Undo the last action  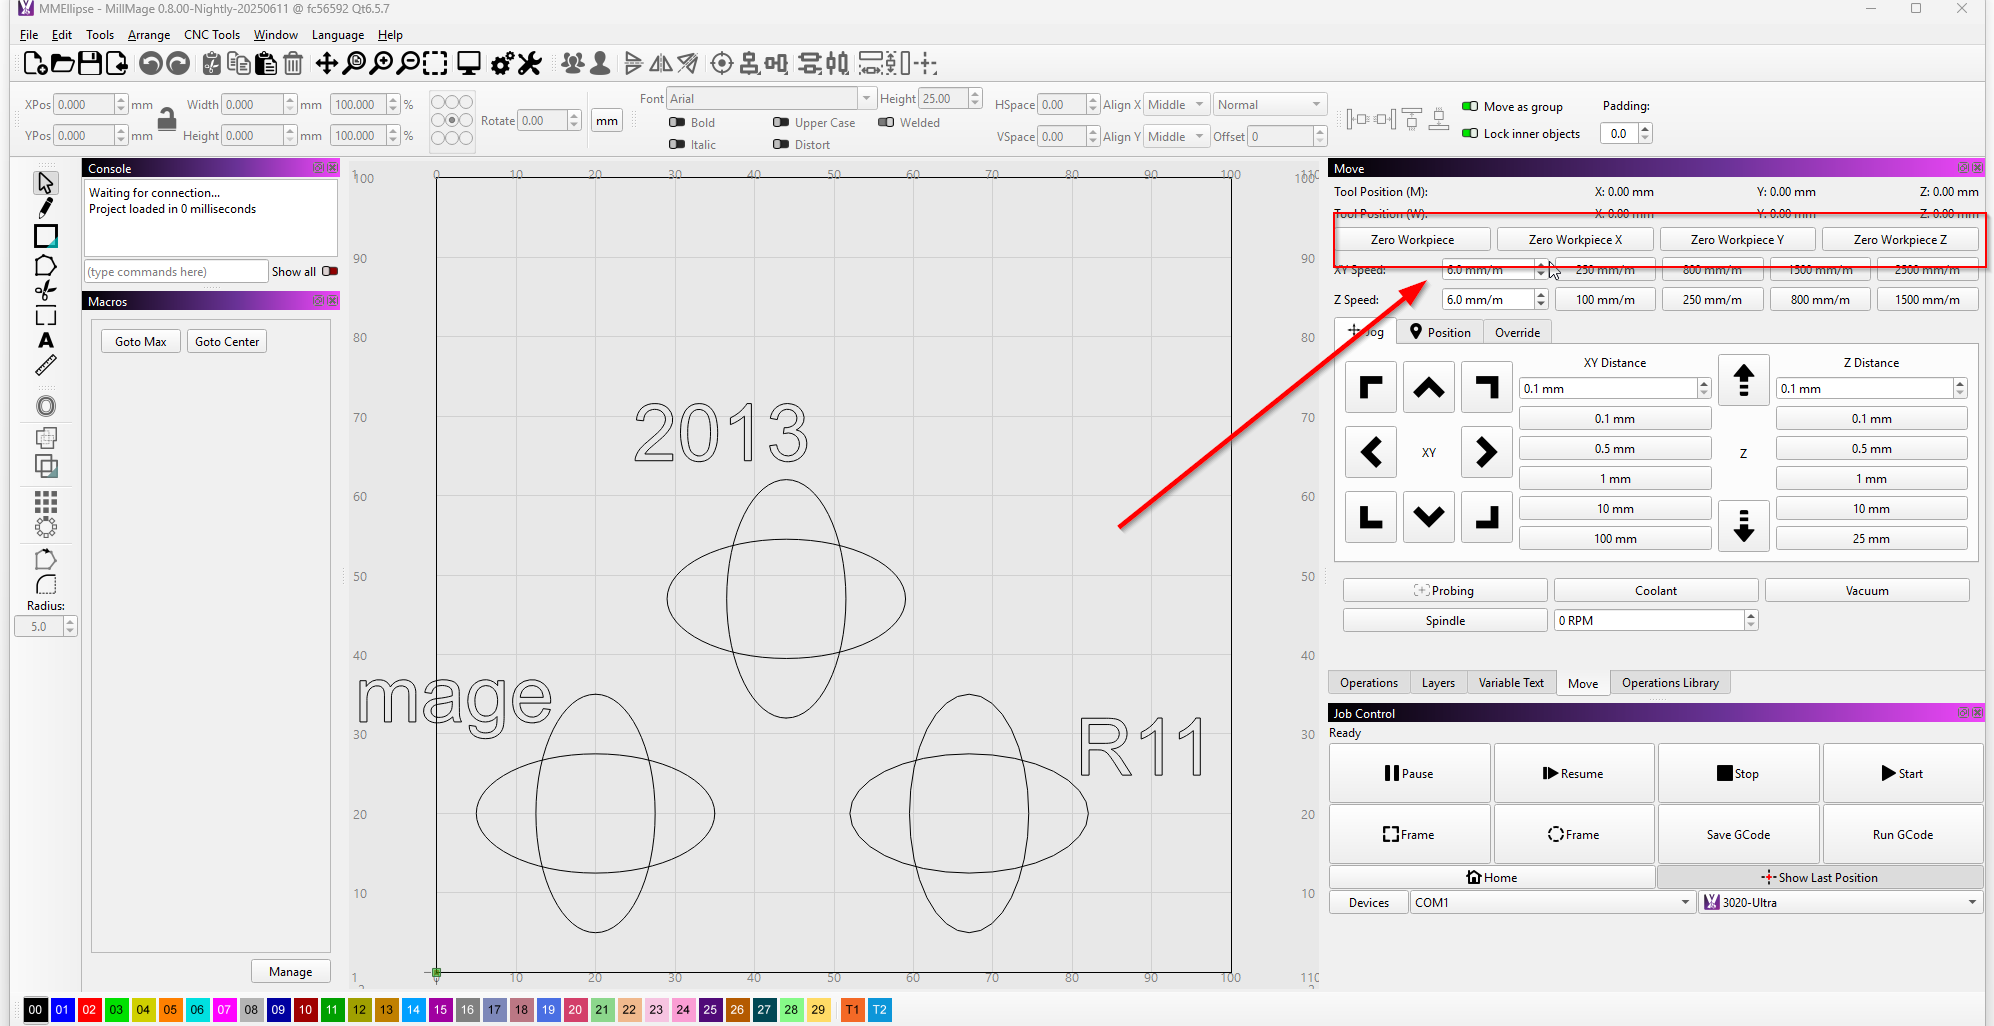(x=150, y=64)
